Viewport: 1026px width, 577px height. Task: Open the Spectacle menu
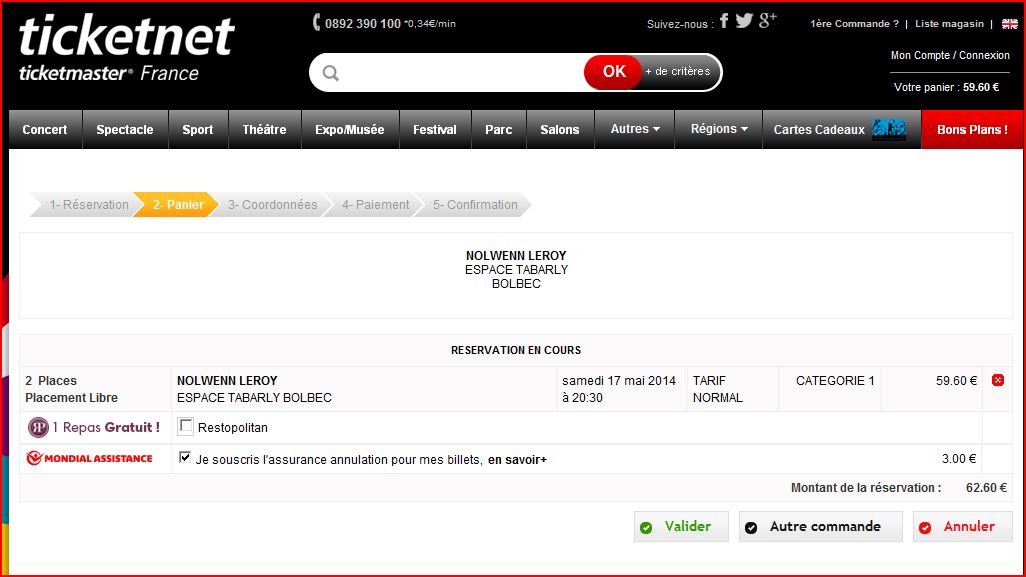(125, 130)
